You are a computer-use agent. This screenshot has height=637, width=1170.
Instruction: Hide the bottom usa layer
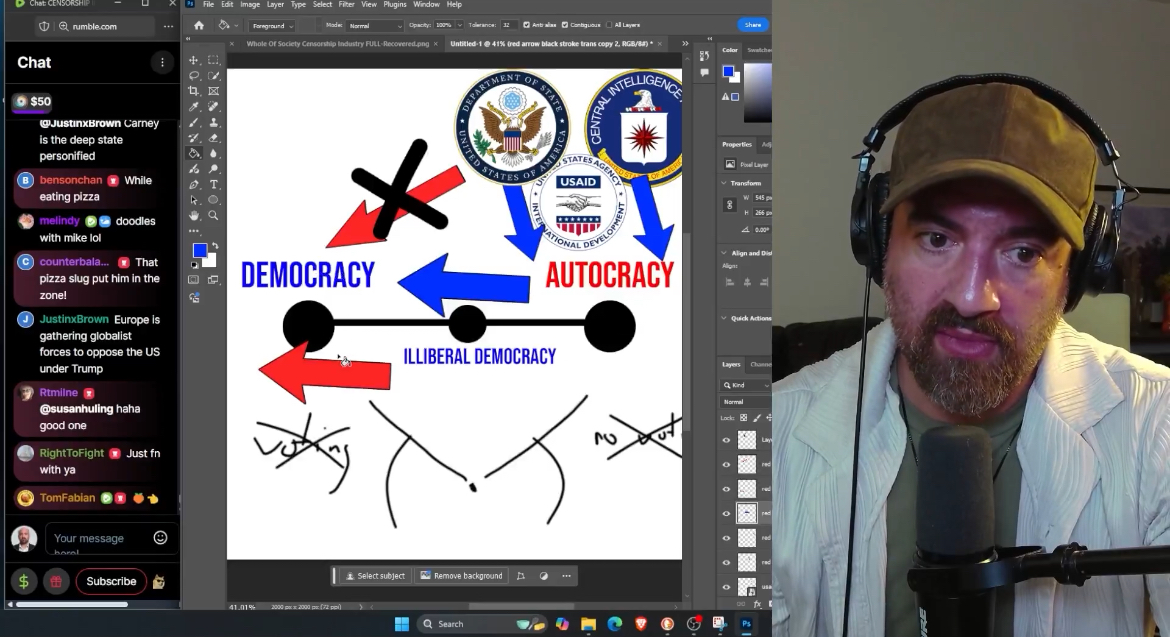[x=726, y=587]
